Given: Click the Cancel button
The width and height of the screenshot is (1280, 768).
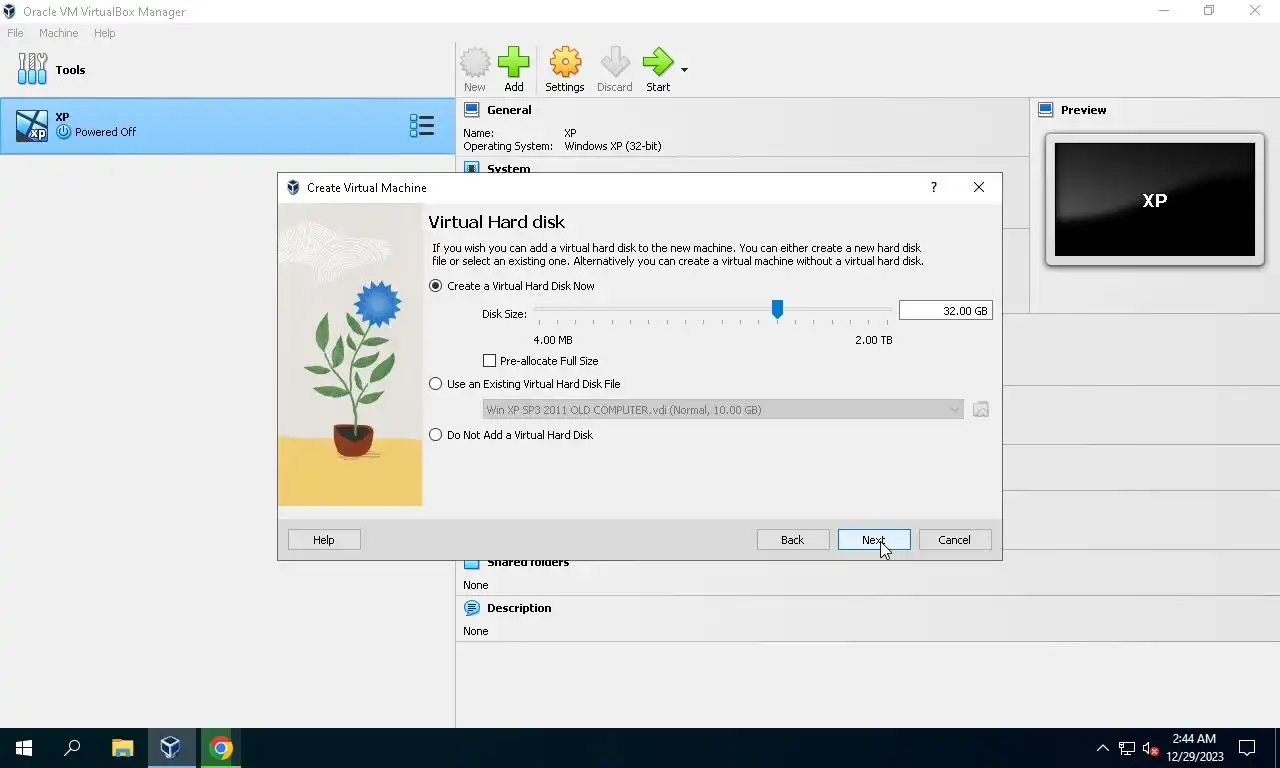Looking at the screenshot, I should [955, 540].
